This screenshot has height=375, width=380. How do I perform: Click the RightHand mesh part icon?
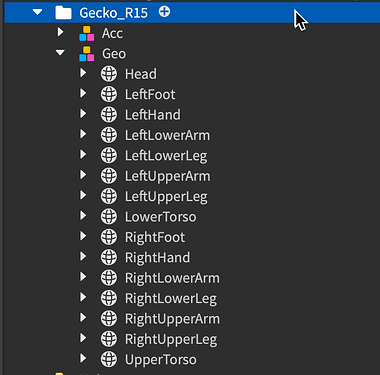tap(109, 257)
